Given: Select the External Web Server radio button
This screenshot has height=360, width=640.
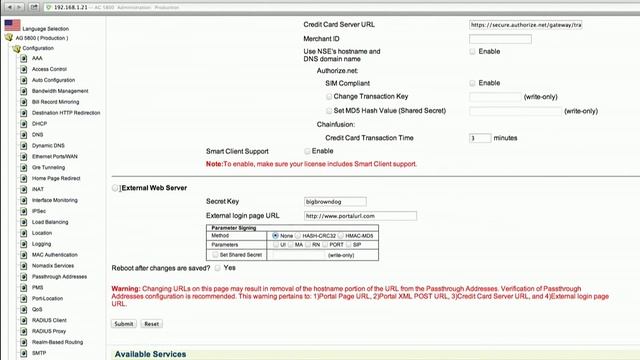Looking at the screenshot, I should tap(115, 188).
